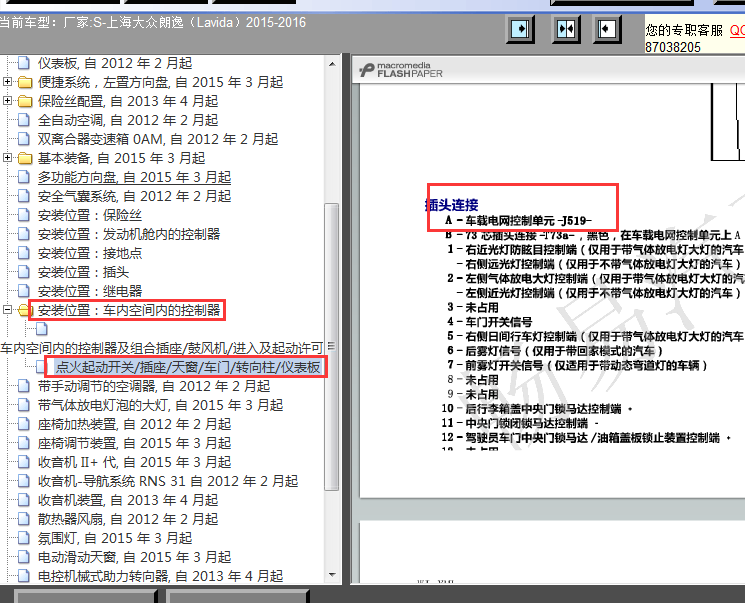Viewport: 745px width, 603px height.
Task: Click document icon of 仪表板 自 2012 年
Action: [24, 63]
